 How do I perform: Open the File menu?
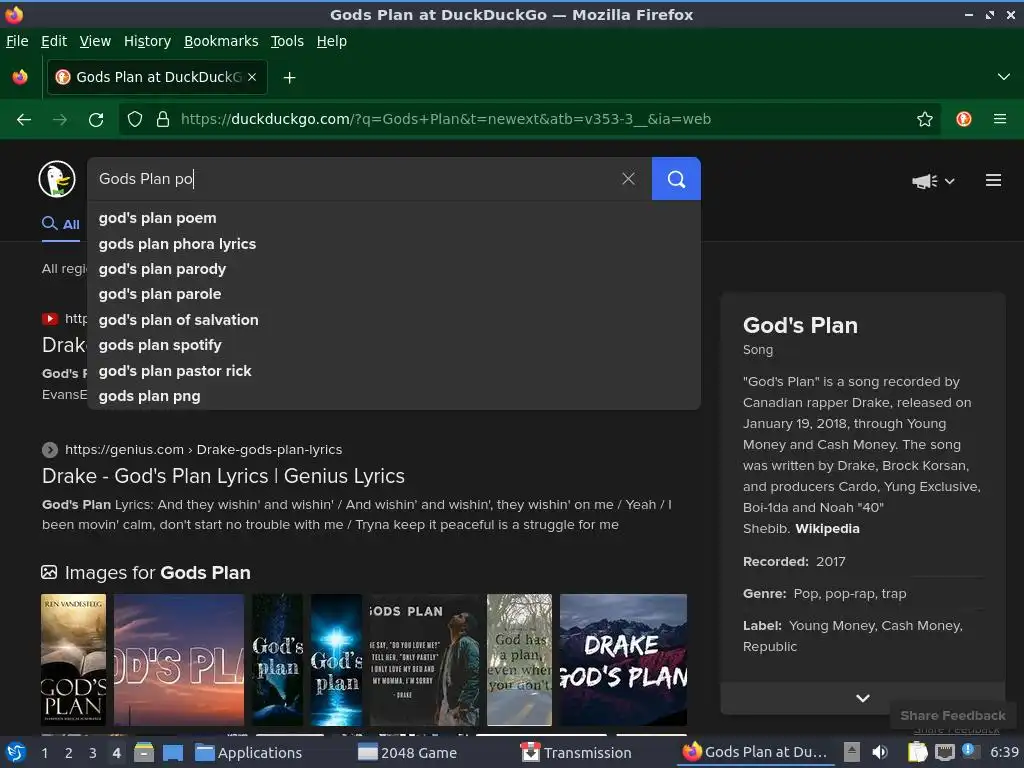[17, 41]
